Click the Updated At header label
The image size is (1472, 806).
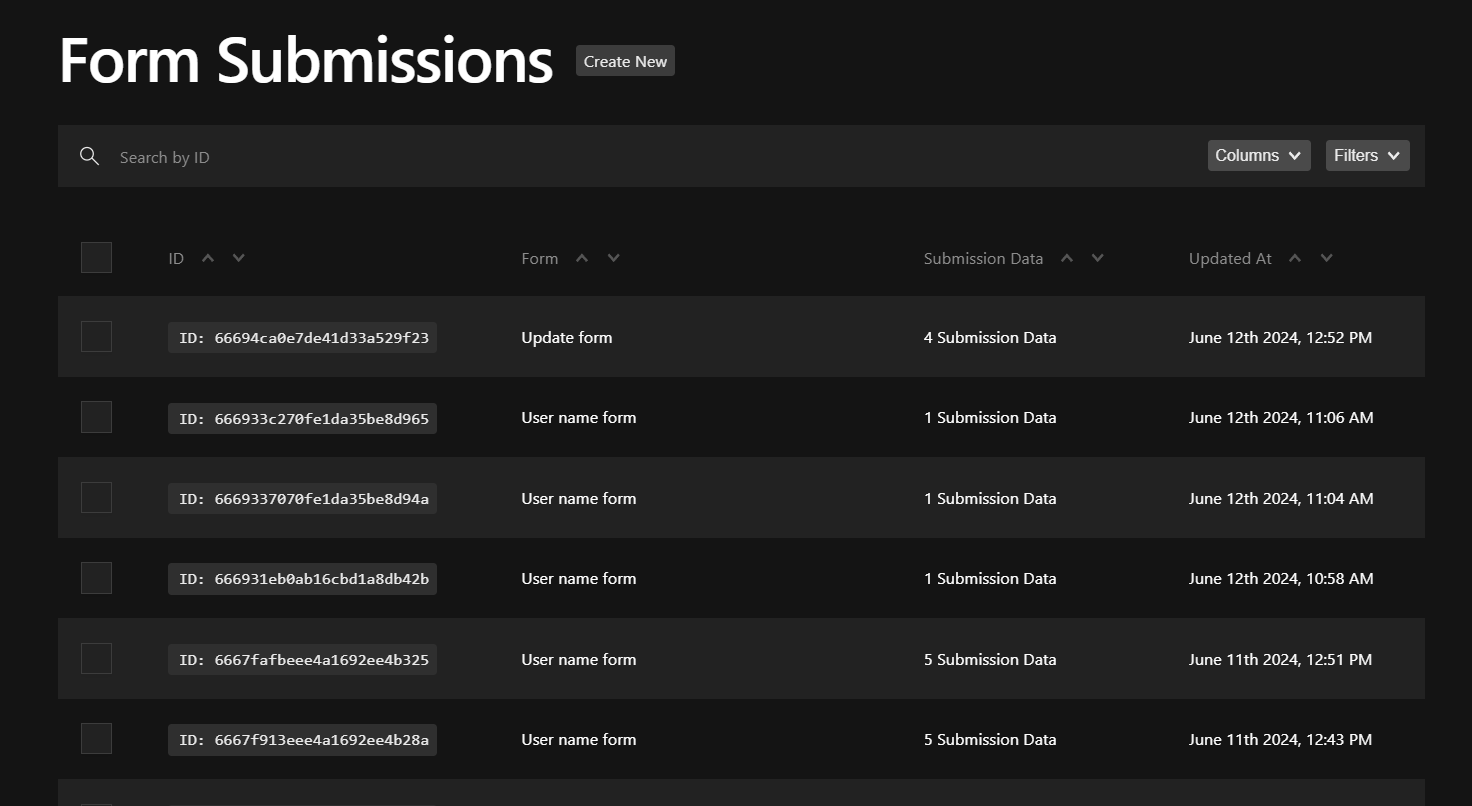pyautogui.click(x=1230, y=258)
